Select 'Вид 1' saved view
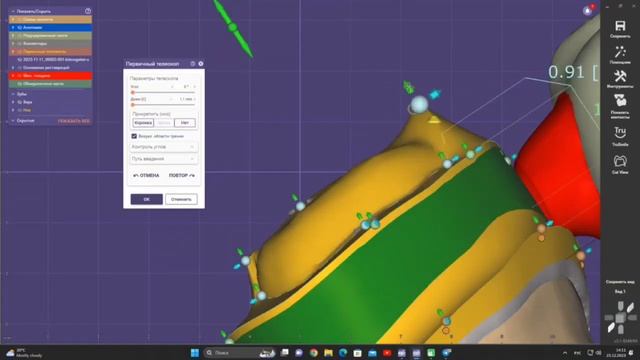 point(620,292)
